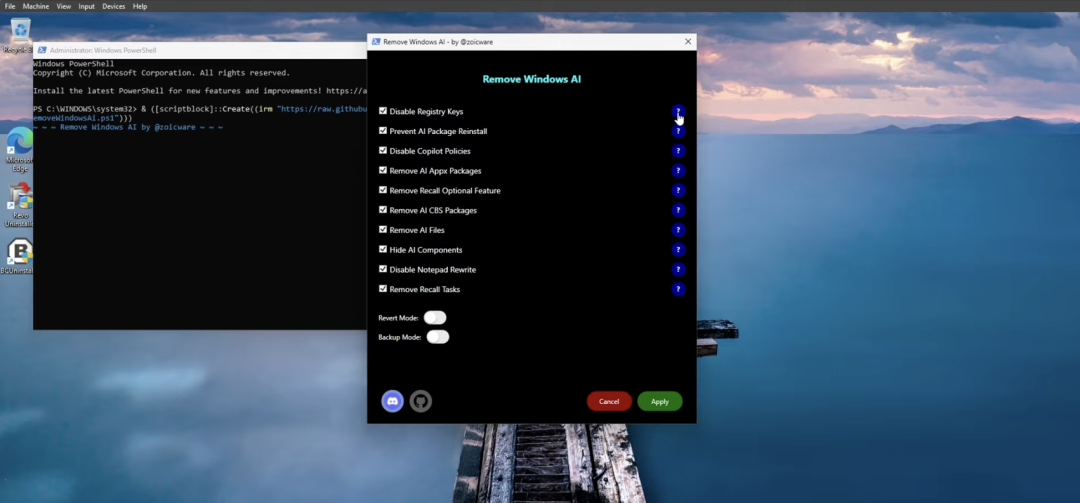The image size is (1080, 503).
Task: Open help for Prevent AI Package Reinstall
Action: [678, 131]
